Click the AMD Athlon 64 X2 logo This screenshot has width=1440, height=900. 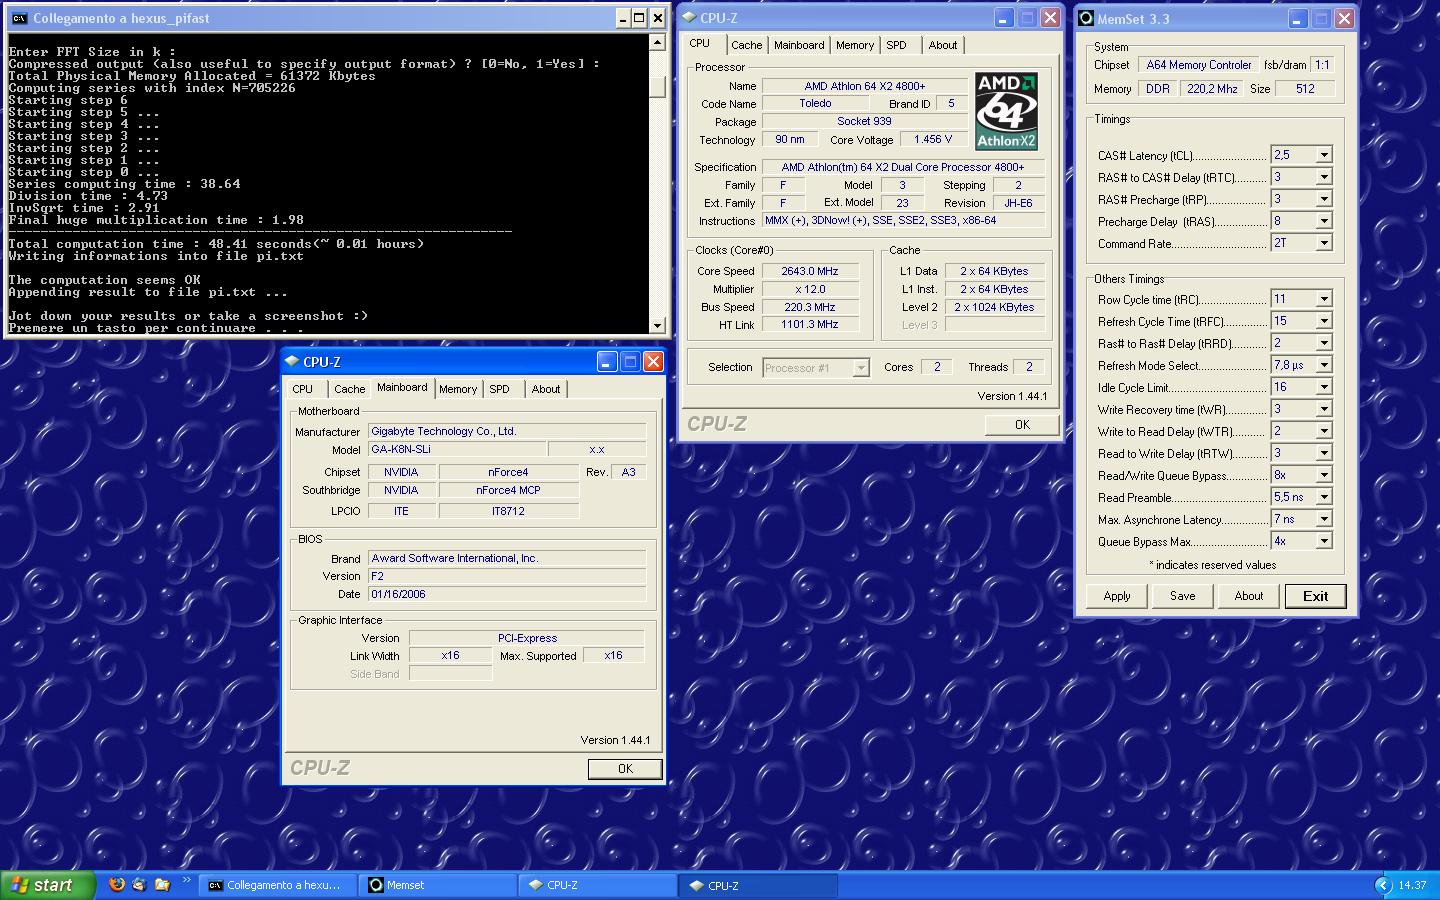(x=1006, y=111)
